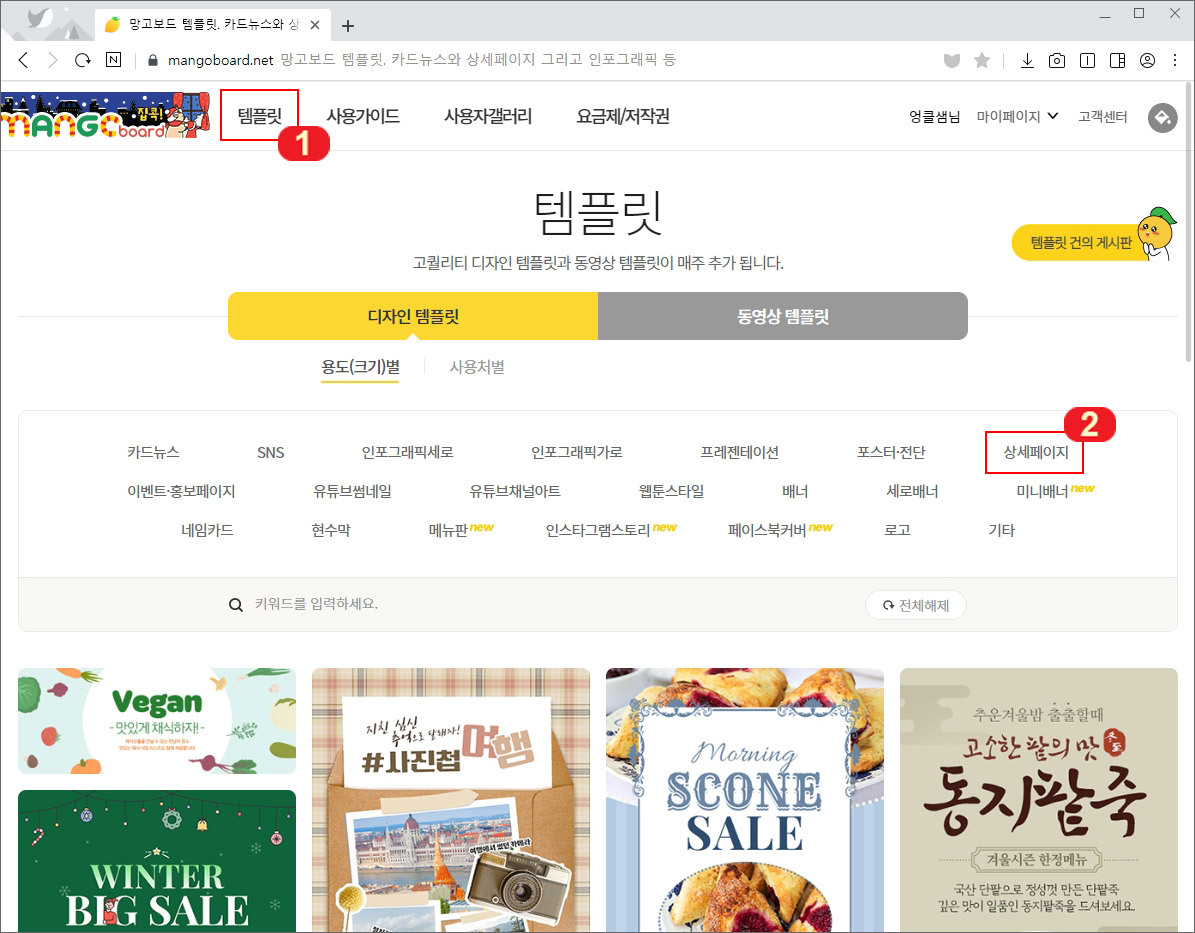Click the reset icon inside the 전체해제 button
The width and height of the screenshot is (1195, 933).
[x=889, y=604]
